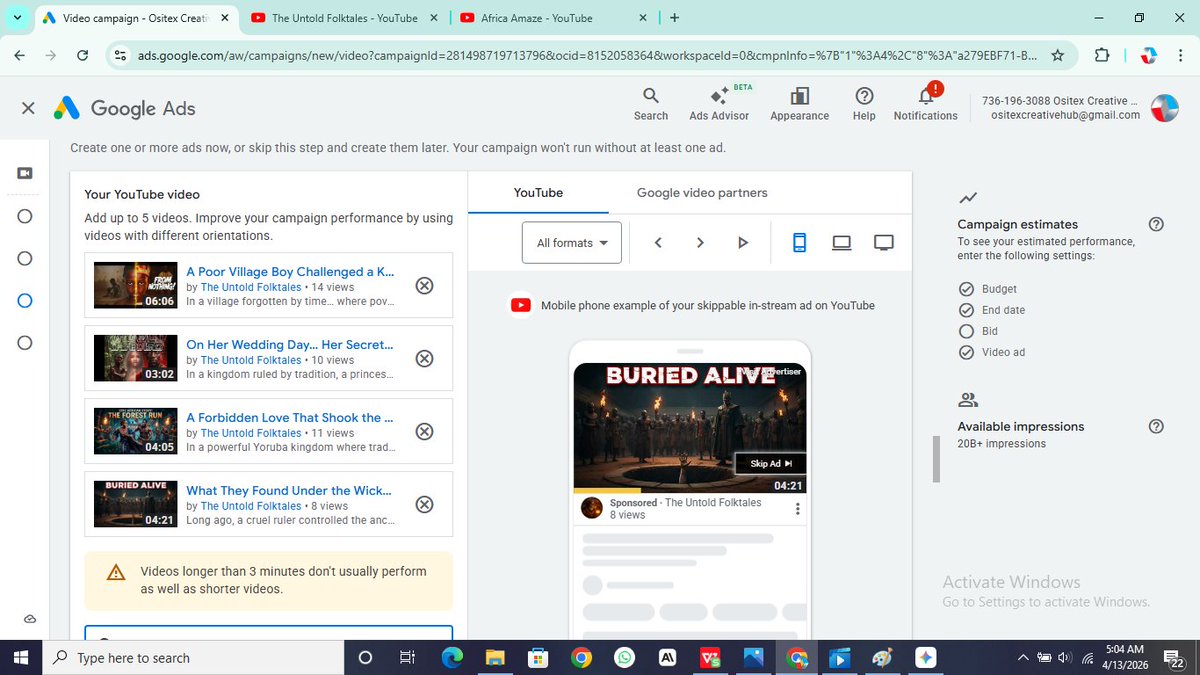Select the highlighted blue step circle
Screen dimensions: 1200x675
click(26, 300)
